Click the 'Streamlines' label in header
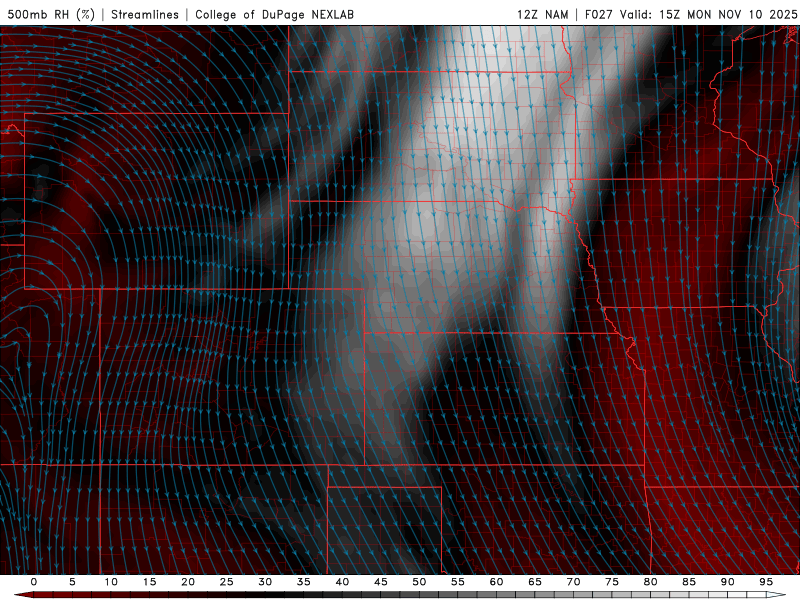This screenshot has height=600, width=800. [145, 14]
